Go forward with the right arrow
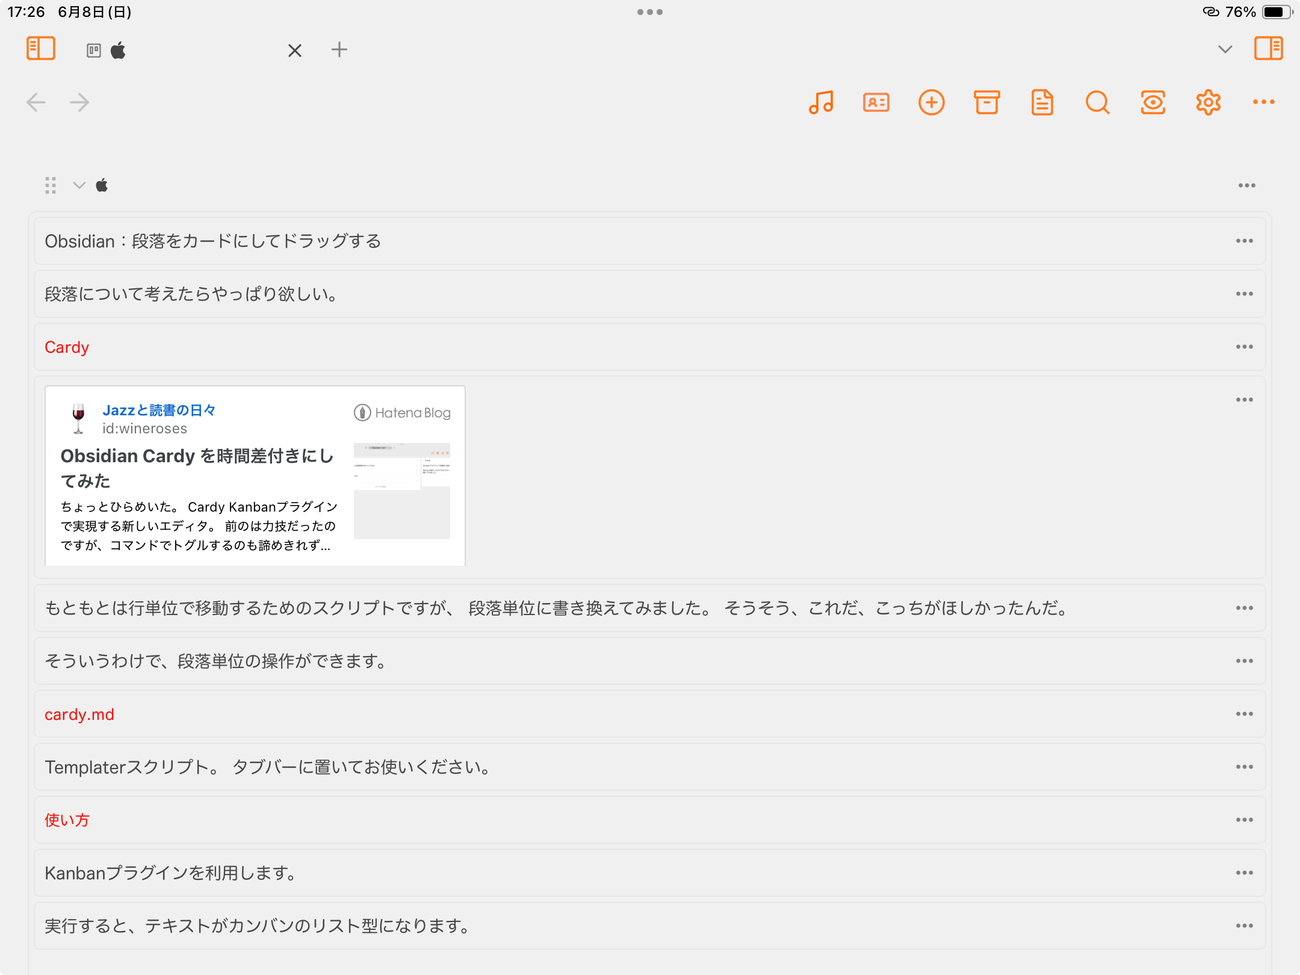1300x975 pixels. coord(80,102)
